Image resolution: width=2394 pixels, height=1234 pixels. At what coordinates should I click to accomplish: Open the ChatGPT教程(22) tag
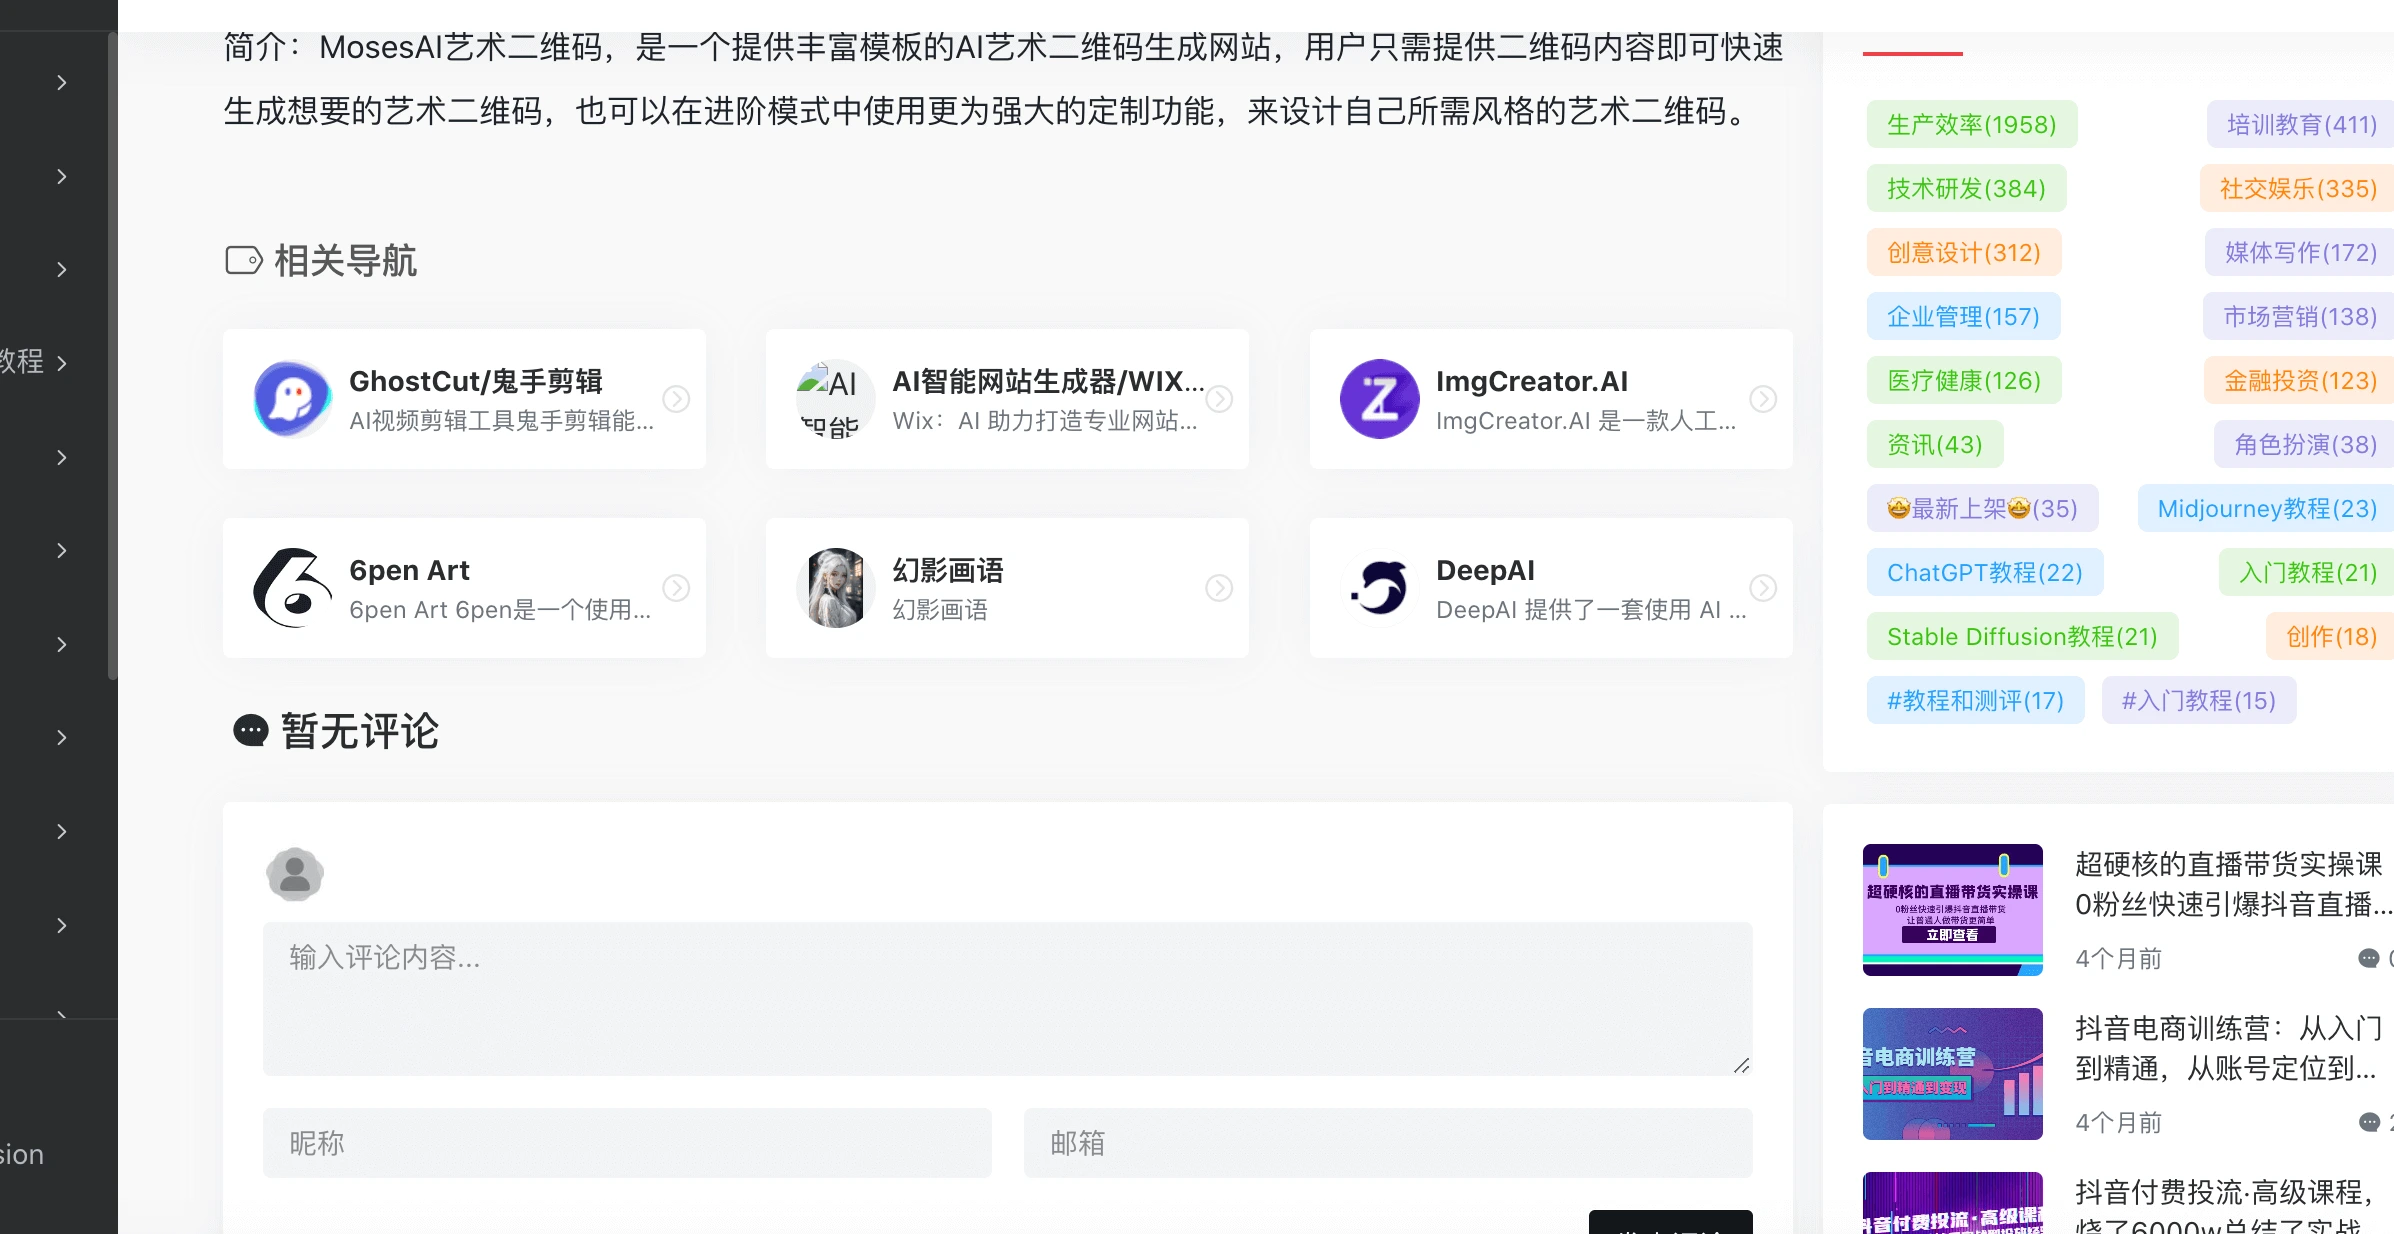coord(1984,573)
